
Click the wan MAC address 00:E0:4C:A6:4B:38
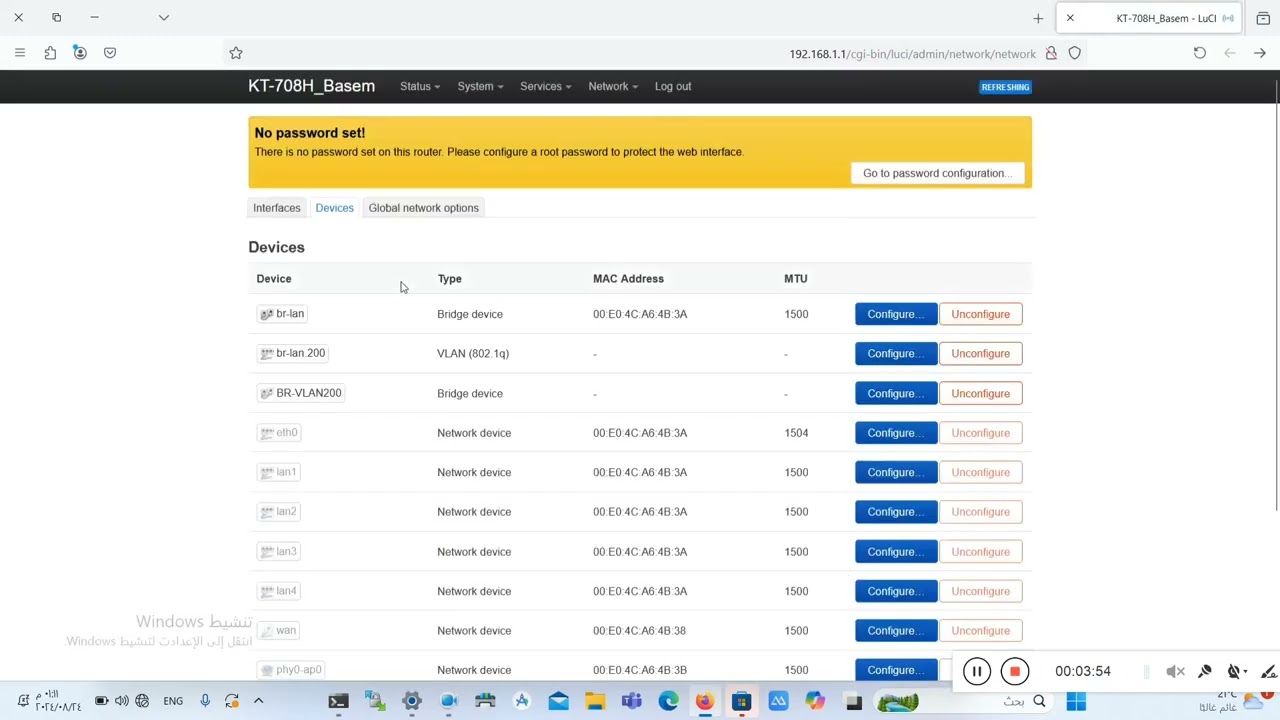[640, 631]
